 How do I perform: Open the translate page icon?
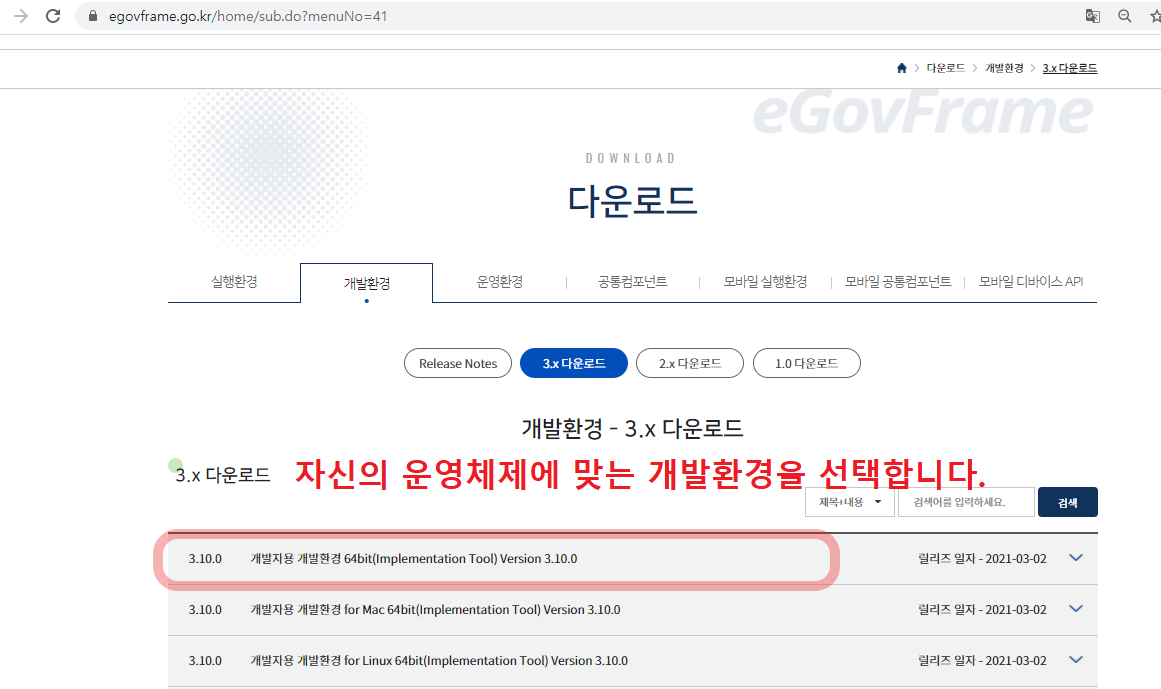pyautogui.click(x=1092, y=16)
